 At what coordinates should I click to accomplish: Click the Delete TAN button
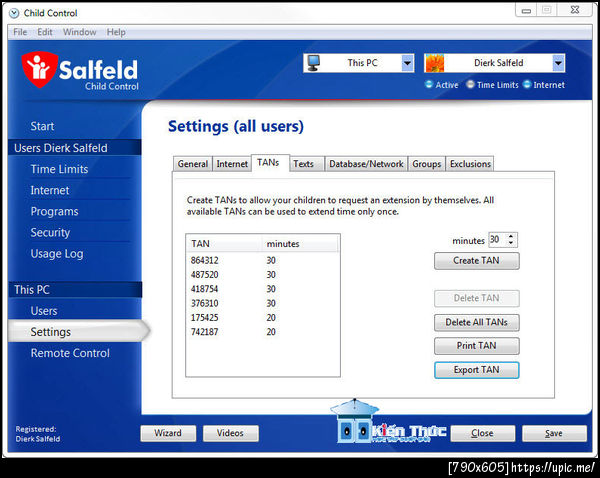pos(476,298)
